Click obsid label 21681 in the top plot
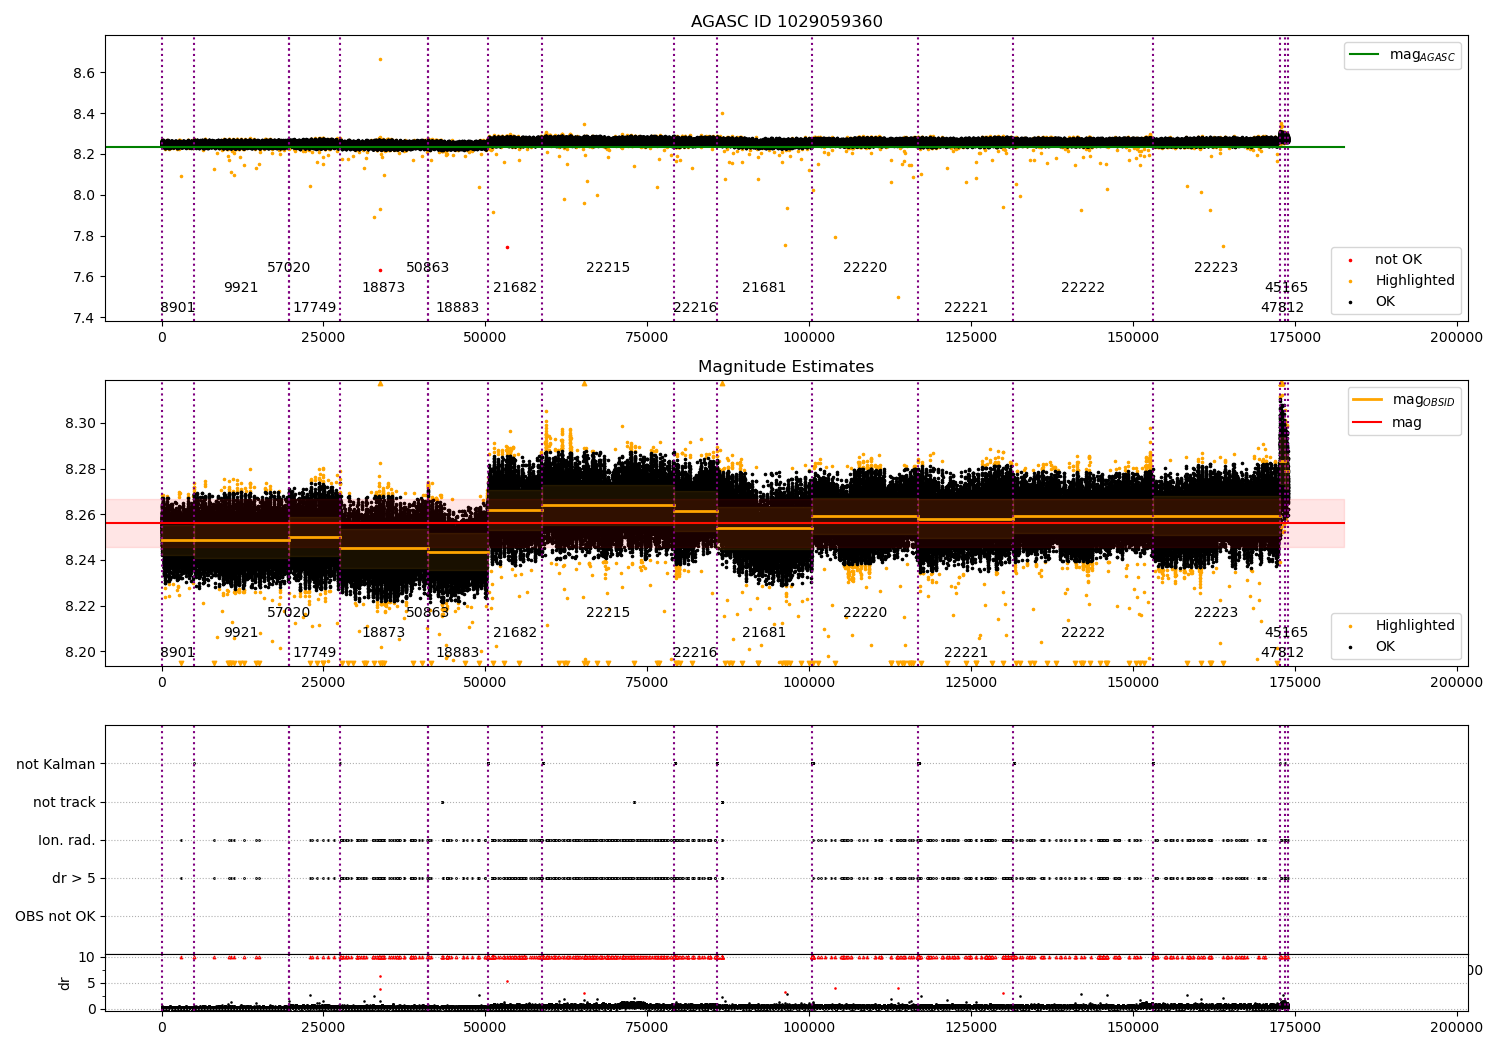The image size is (1500, 1050). tap(764, 287)
